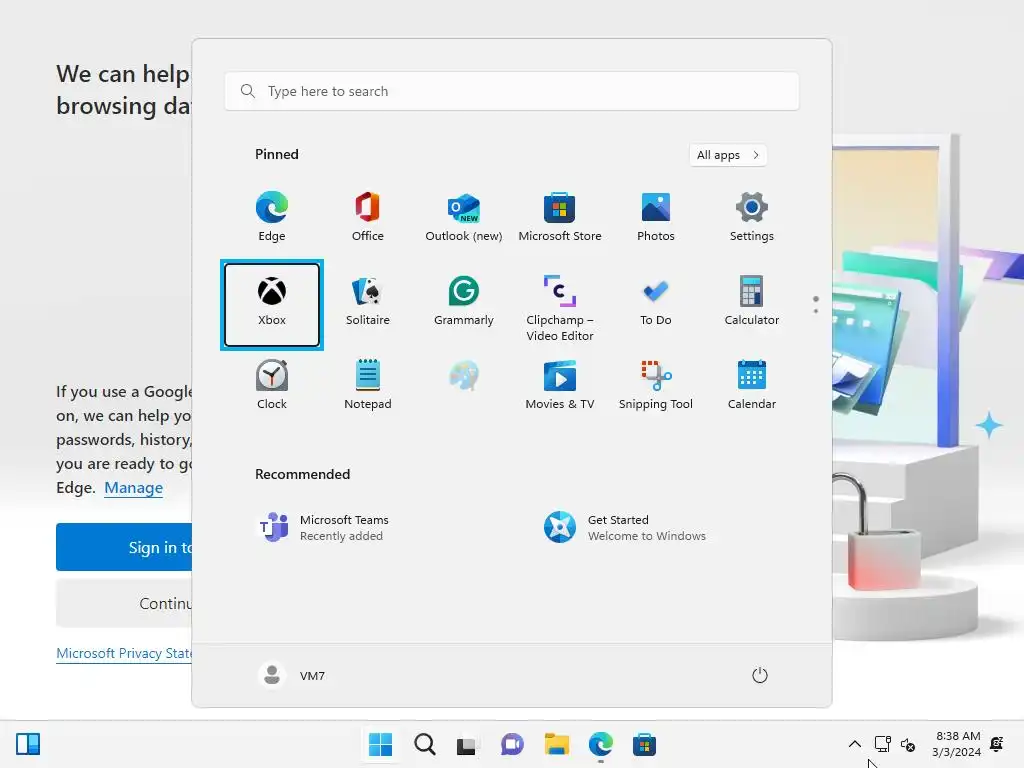Open the Clock app
The height and width of the screenshot is (768, 1024).
click(x=272, y=385)
